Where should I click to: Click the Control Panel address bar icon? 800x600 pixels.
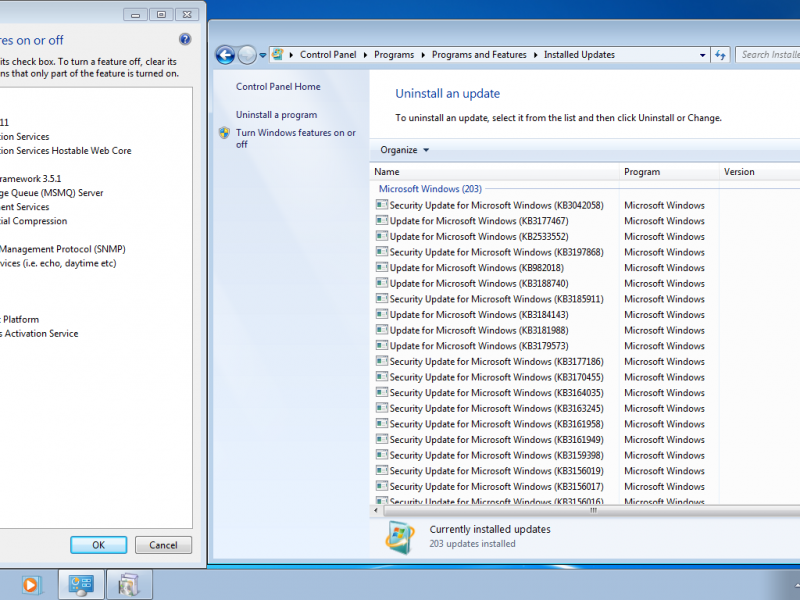click(278, 54)
